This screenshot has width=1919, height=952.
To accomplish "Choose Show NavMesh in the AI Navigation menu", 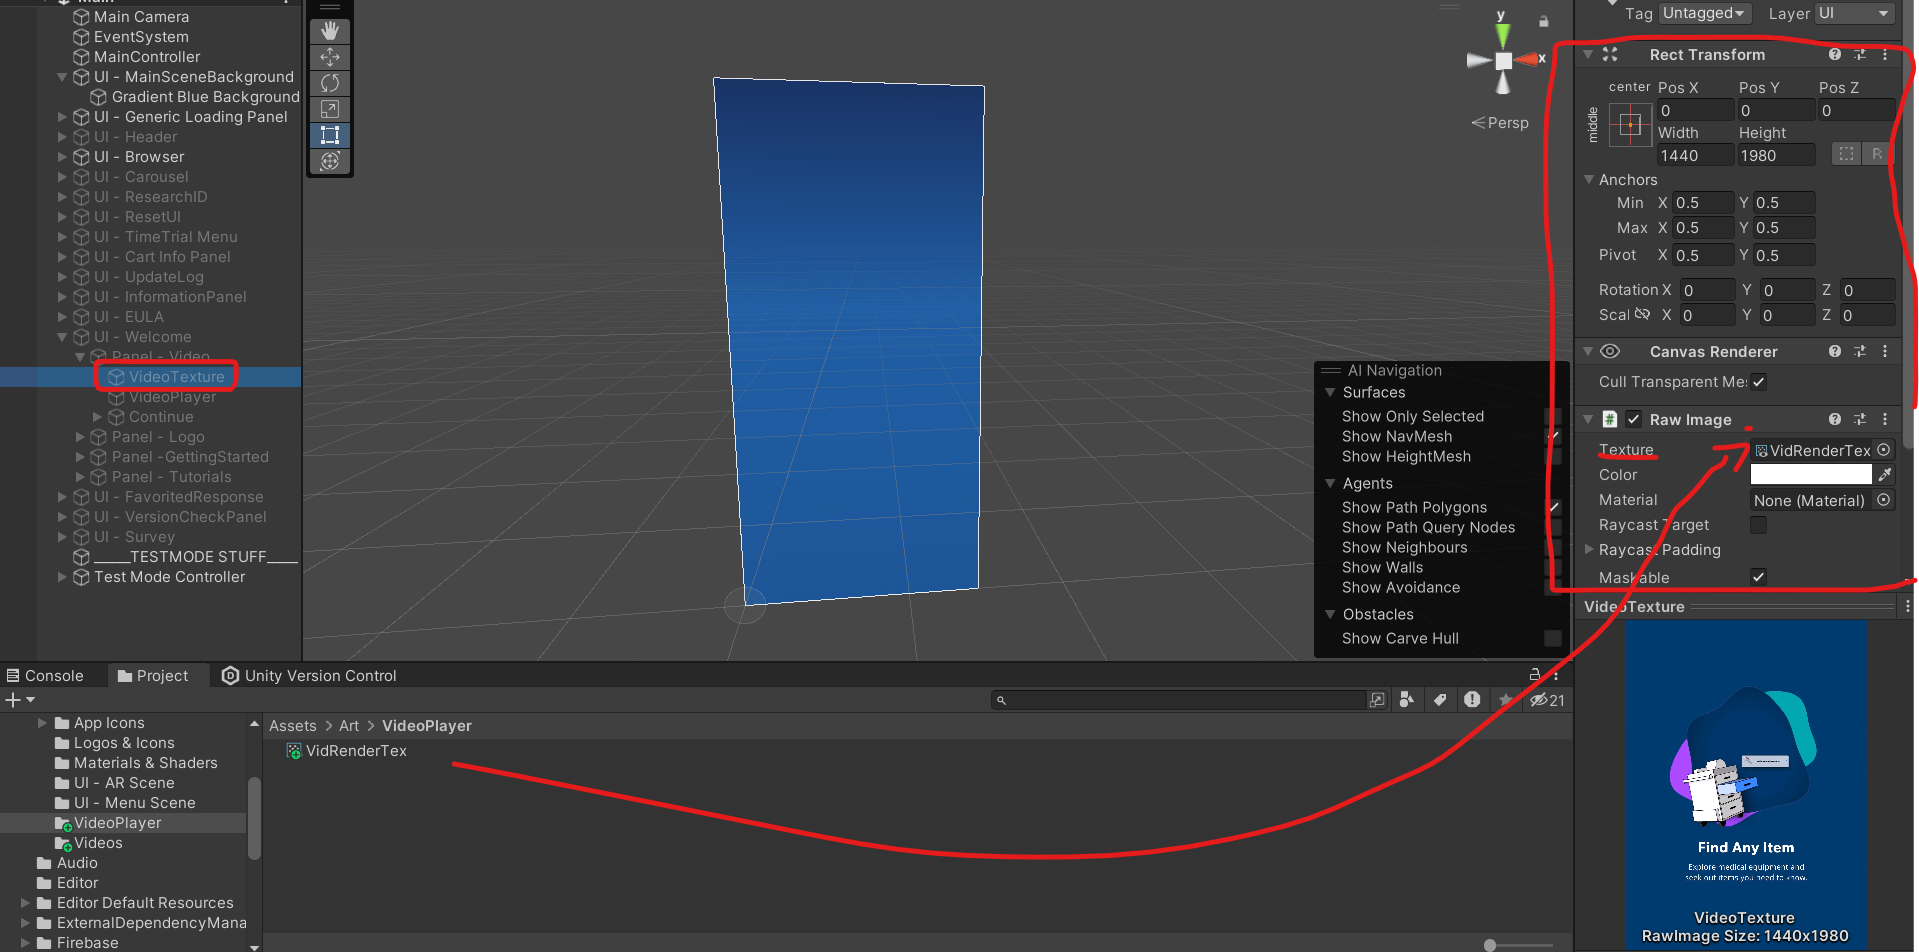I will click(x=1396, y=436).
